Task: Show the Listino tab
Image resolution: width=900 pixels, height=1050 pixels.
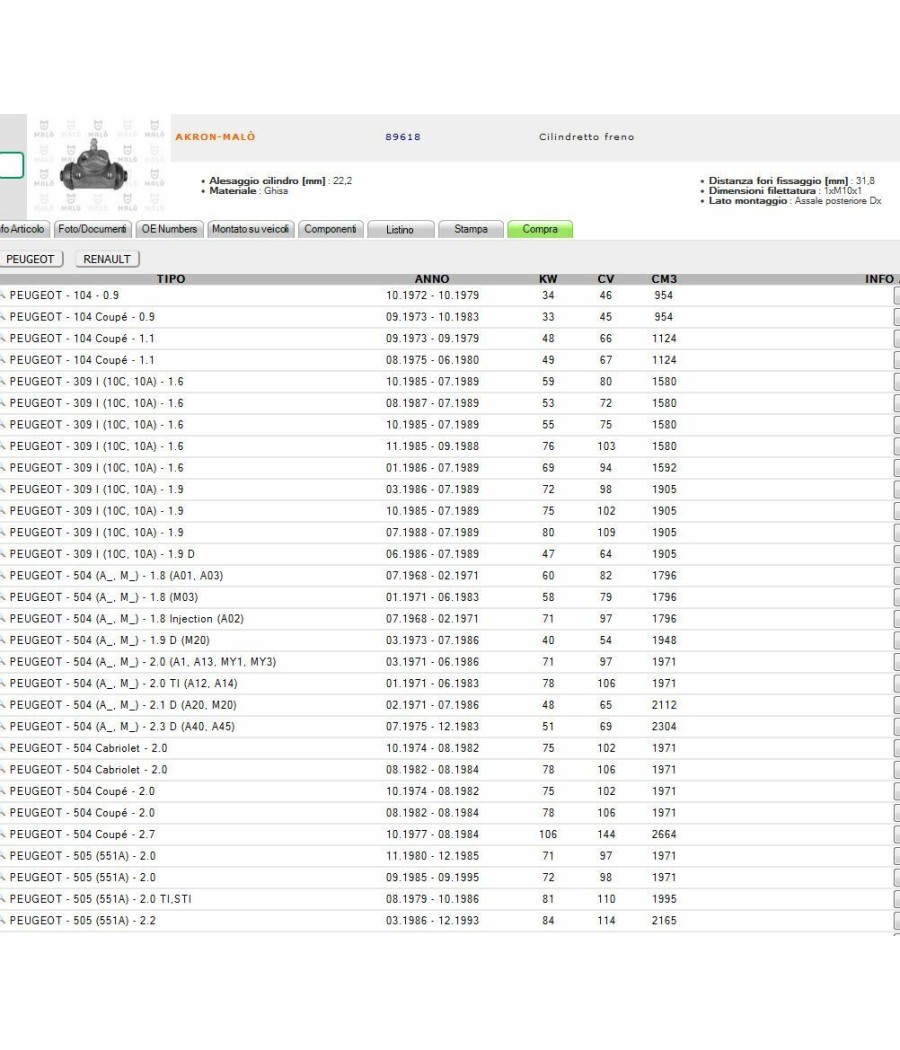Action: pyautogui.click(x=400, y=230)
